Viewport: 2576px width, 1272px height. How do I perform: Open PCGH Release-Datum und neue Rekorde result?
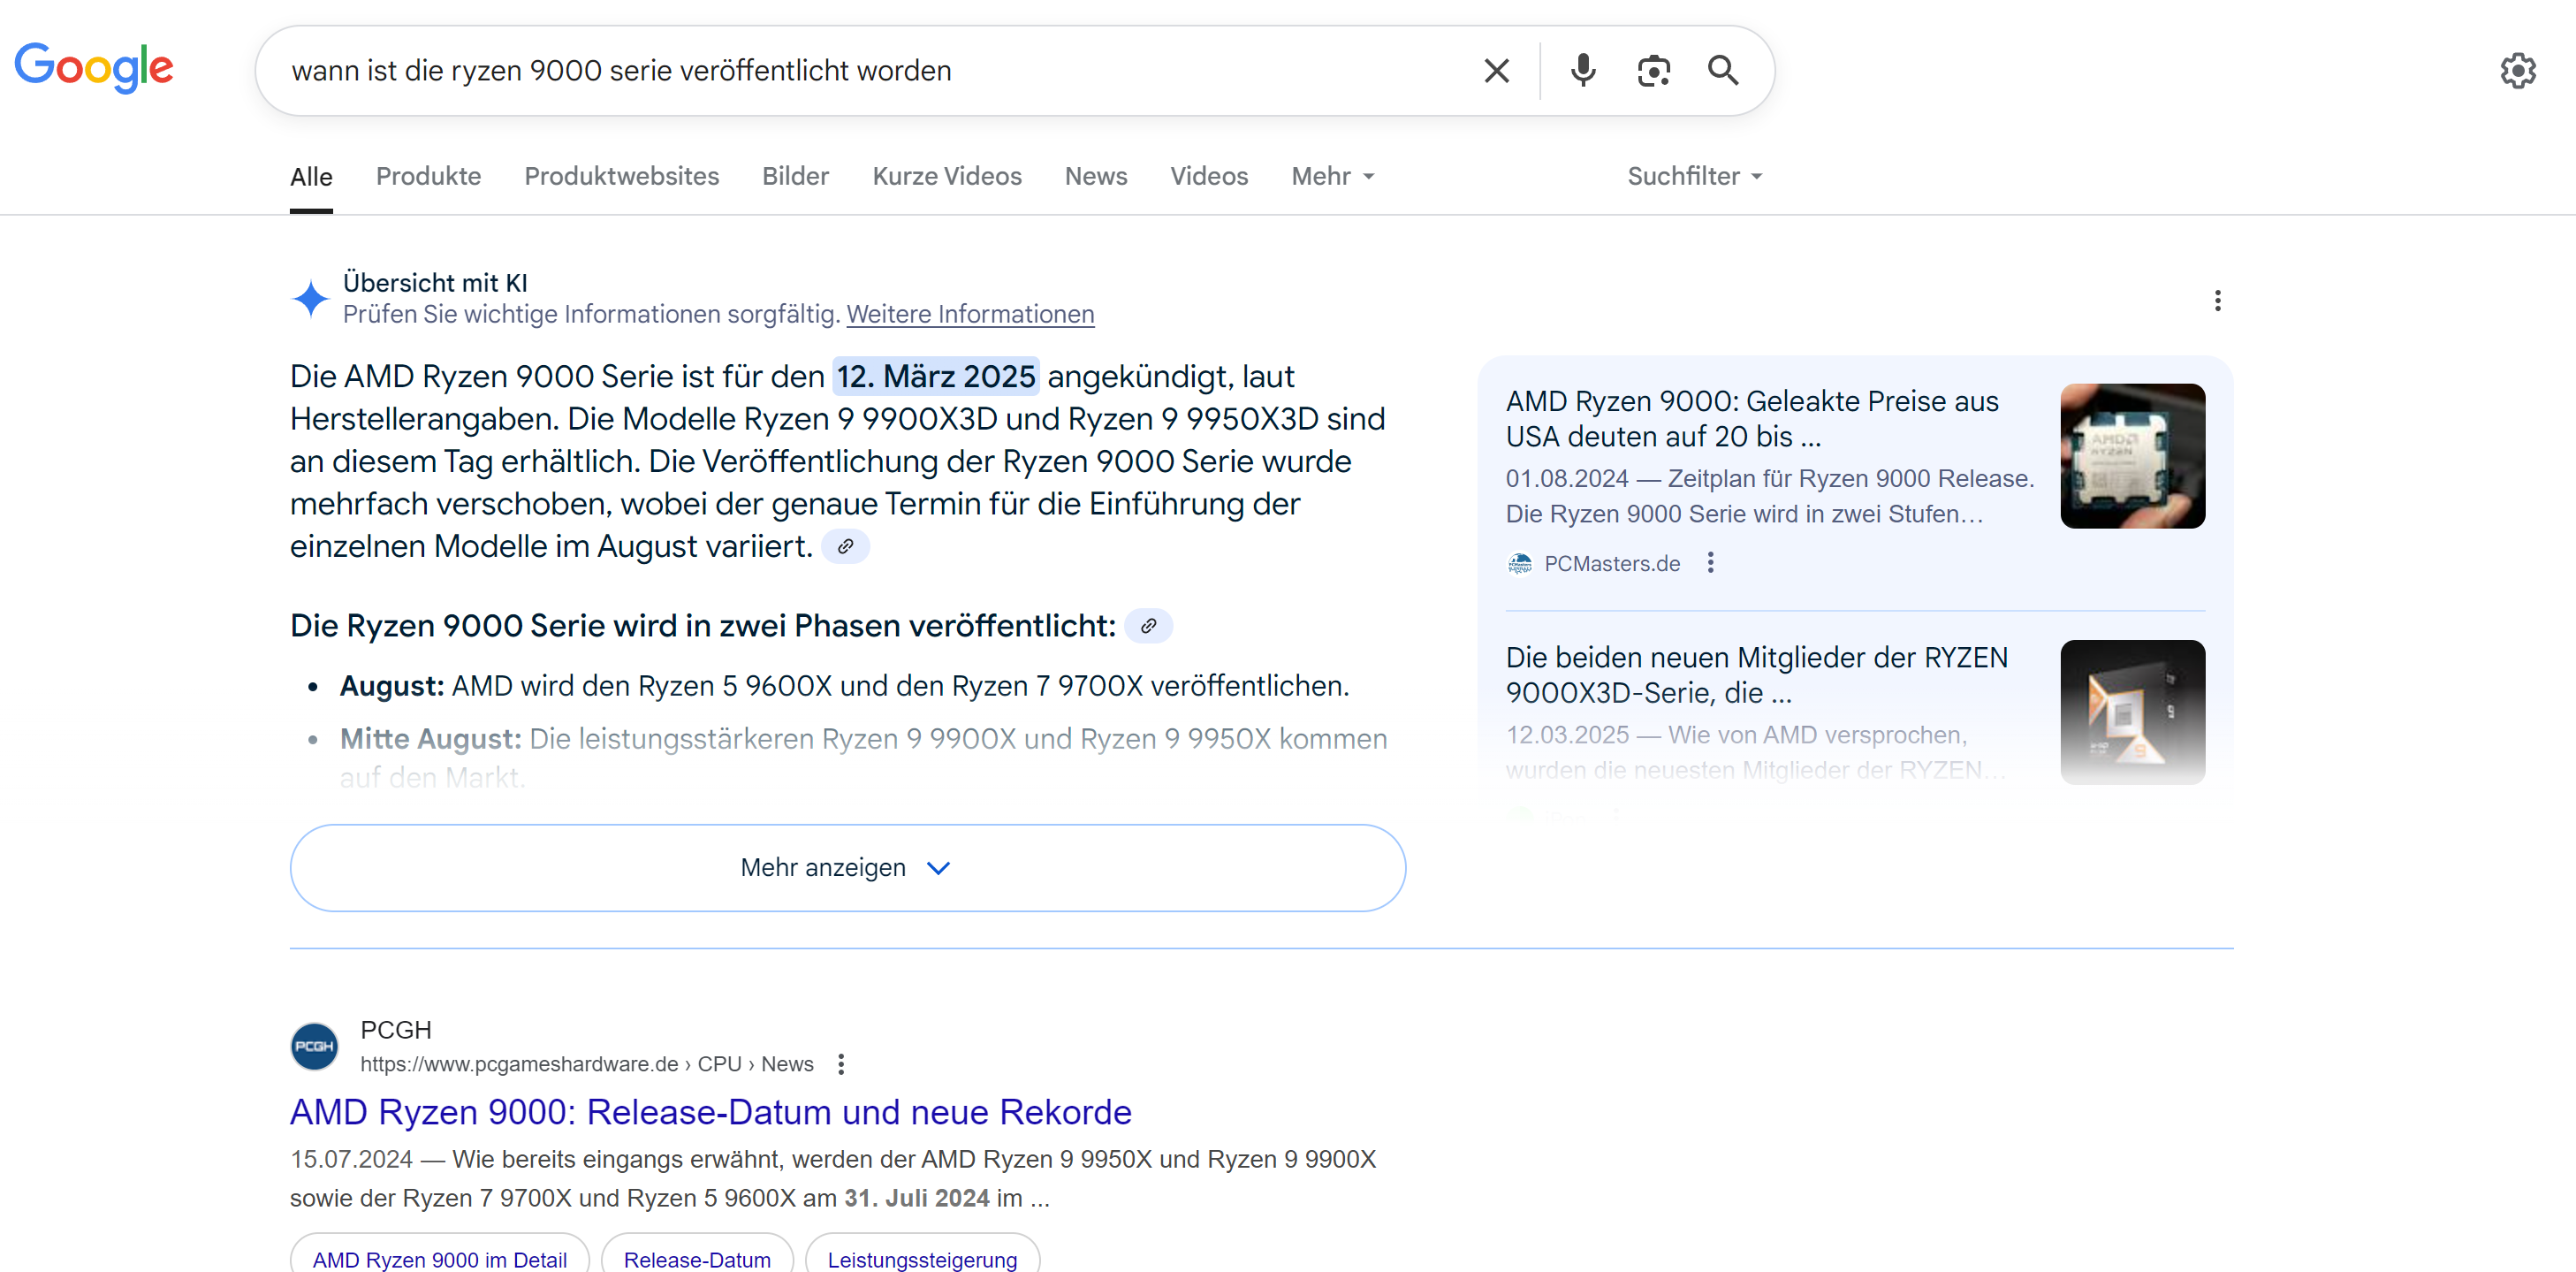(710, 1112)
